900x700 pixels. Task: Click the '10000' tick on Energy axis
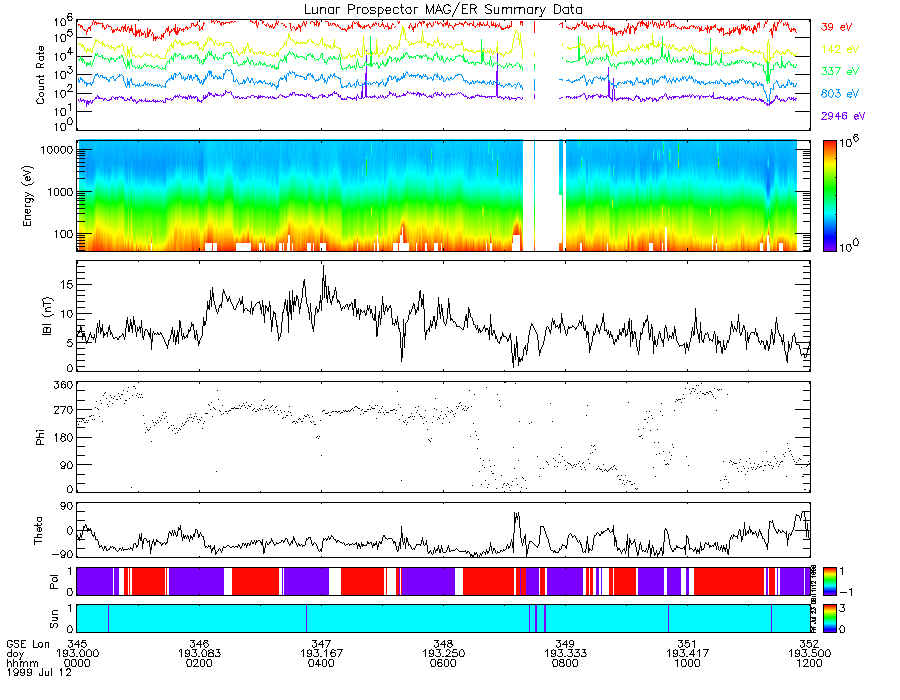pos(56,150)
